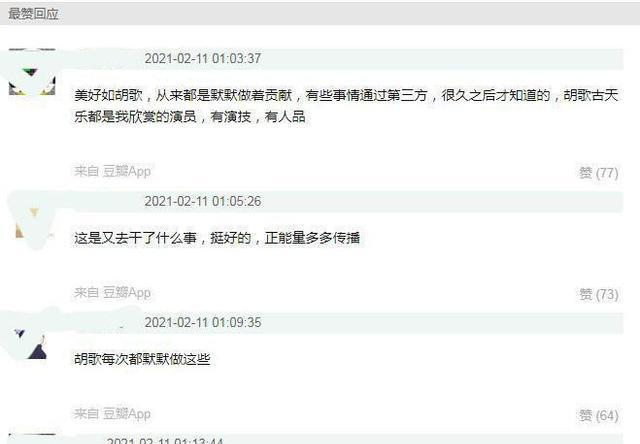This screenshot has height=444, width=640.
Task: Click blurred username left of 01:03:37 timestamp
Action: click(x=108, y=58)
